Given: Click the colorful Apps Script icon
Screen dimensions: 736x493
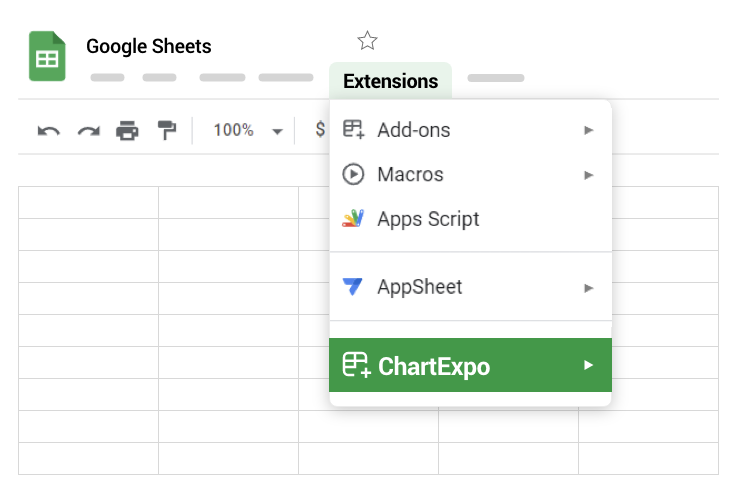Looking at the screenshot, I should click(x=353, y=218).
